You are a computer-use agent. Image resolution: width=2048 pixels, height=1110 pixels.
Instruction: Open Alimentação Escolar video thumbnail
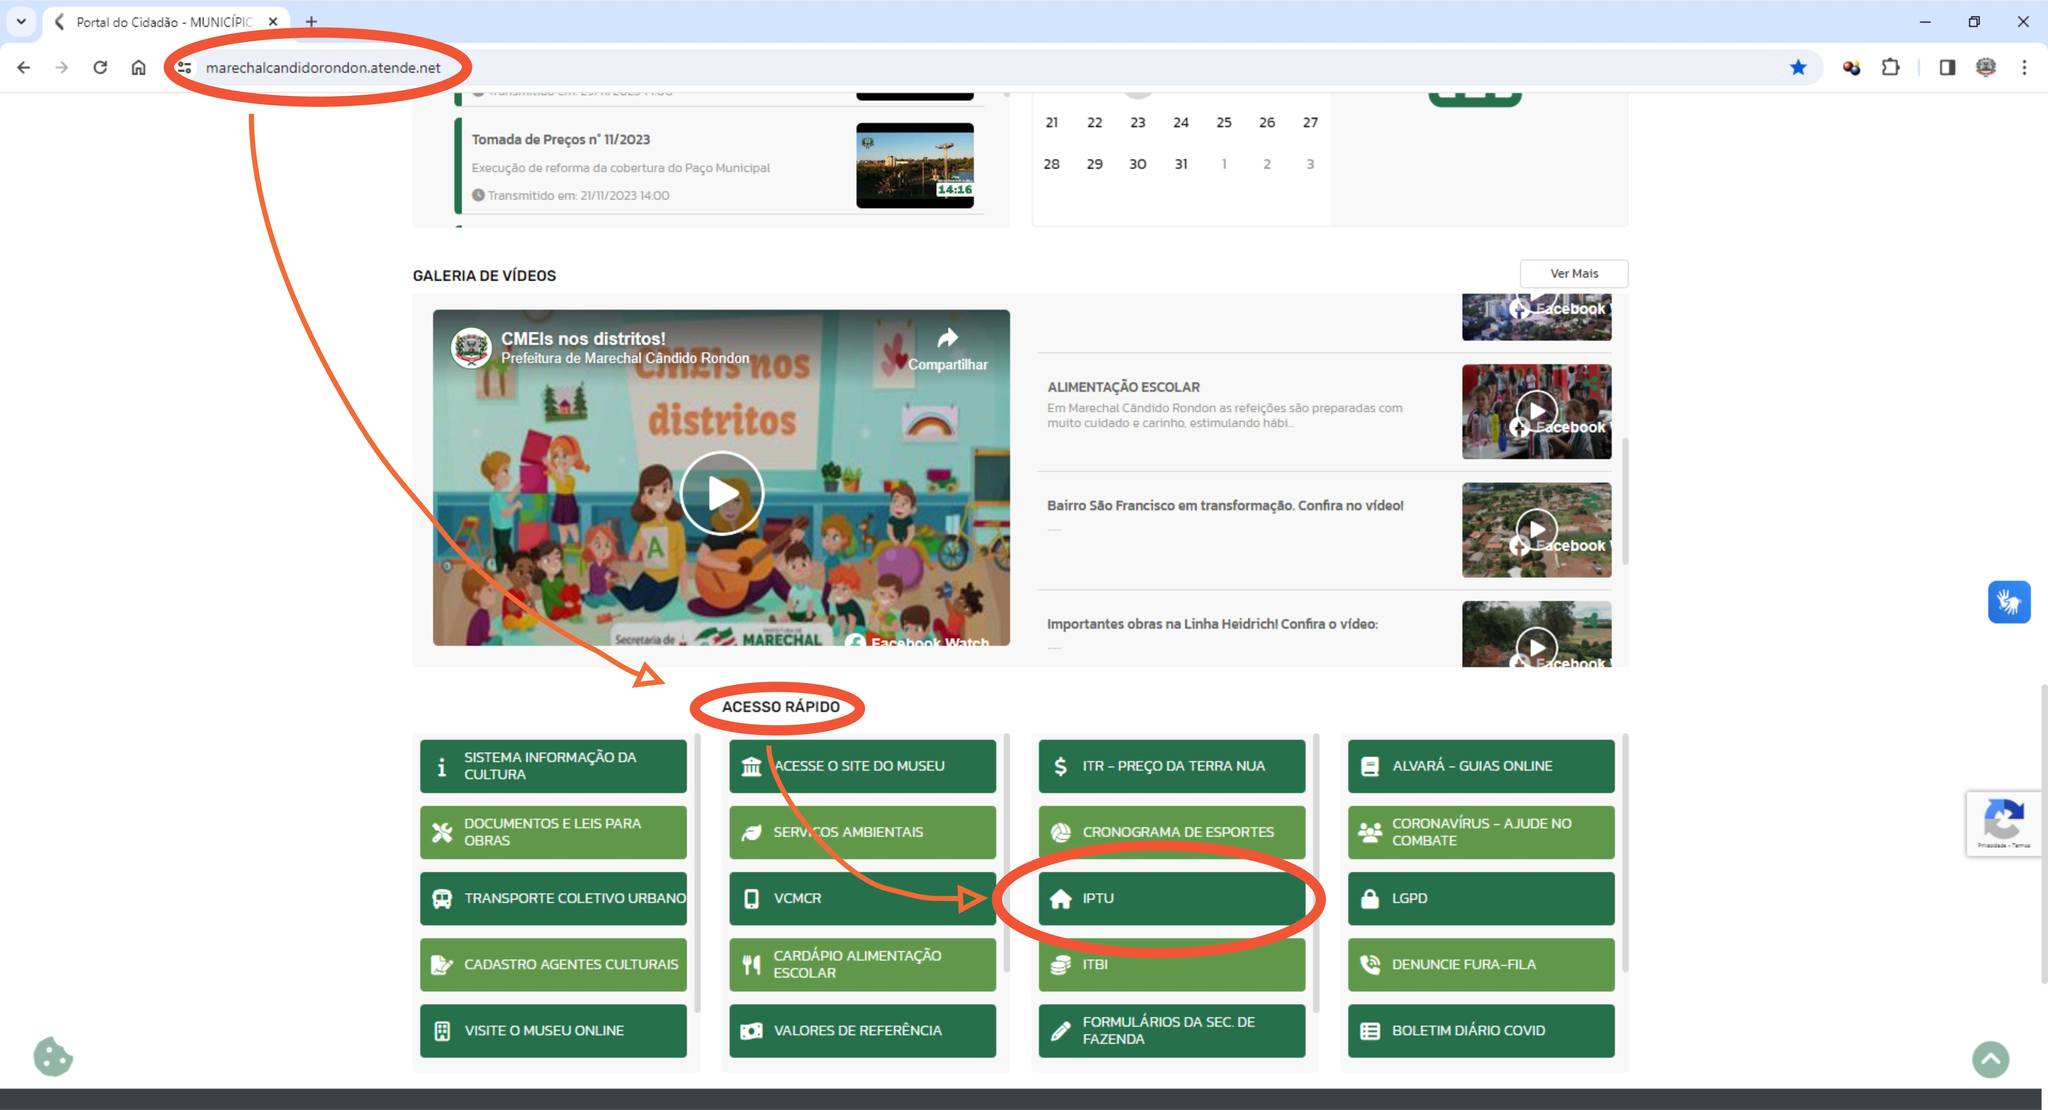point(1536,411)
